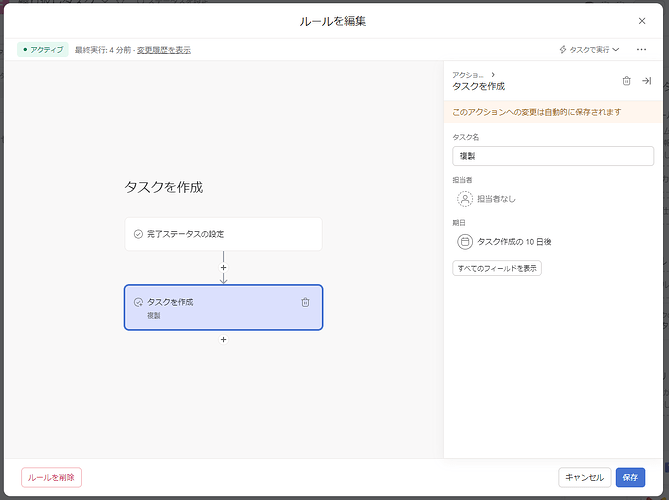This screenshot has height=500, width=669.
Task: Click the ルールを編集 dialog title
Action: pos(333,21)
